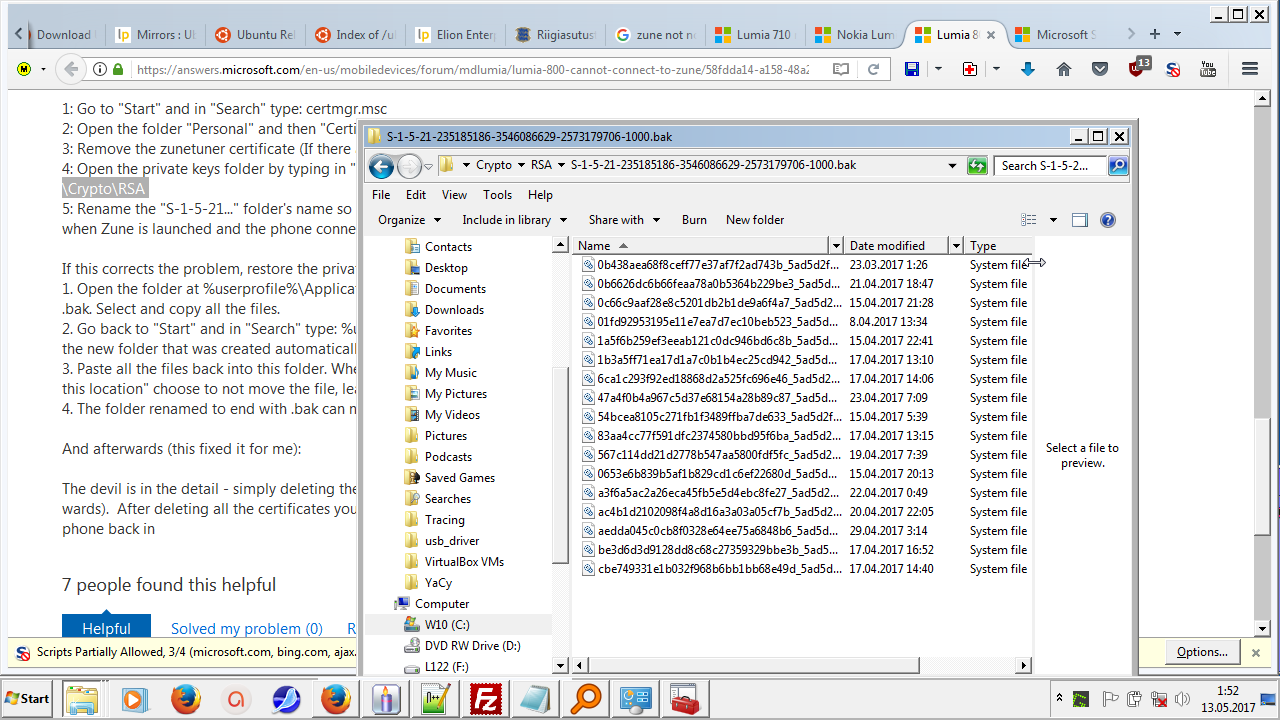This screenshot has height=720, width=1280.
Task: Click the site info icon in address bar
Action: (100, 69)
